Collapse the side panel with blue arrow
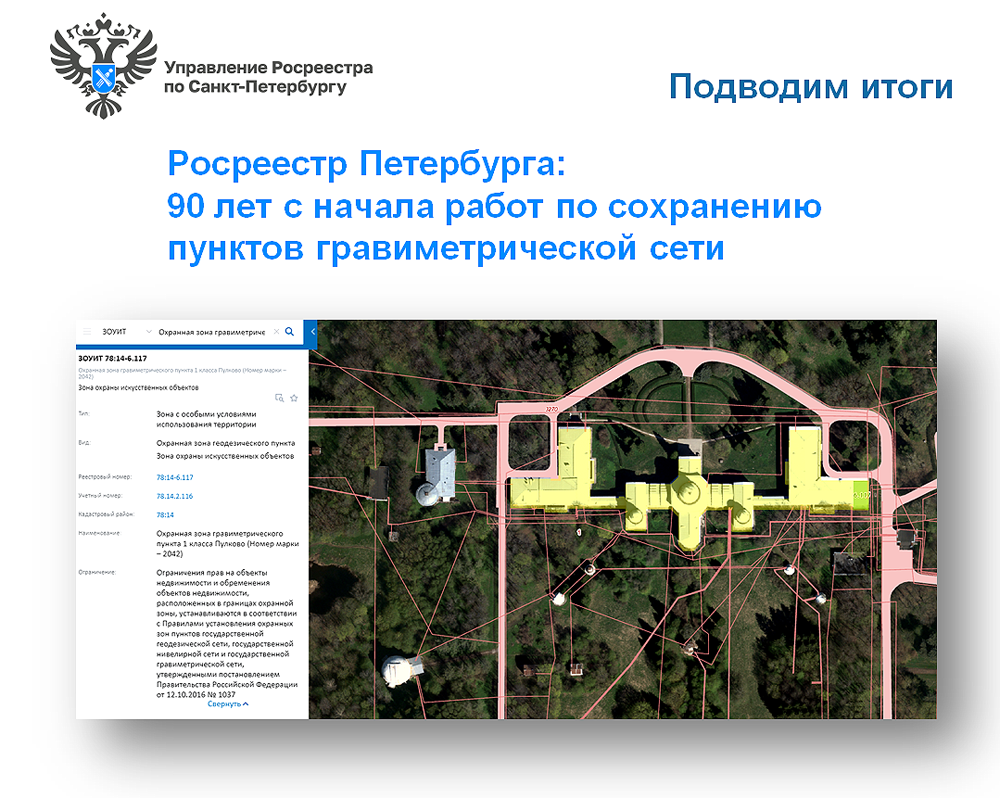Screen dimensions: 1000x798 coord(312,331)
